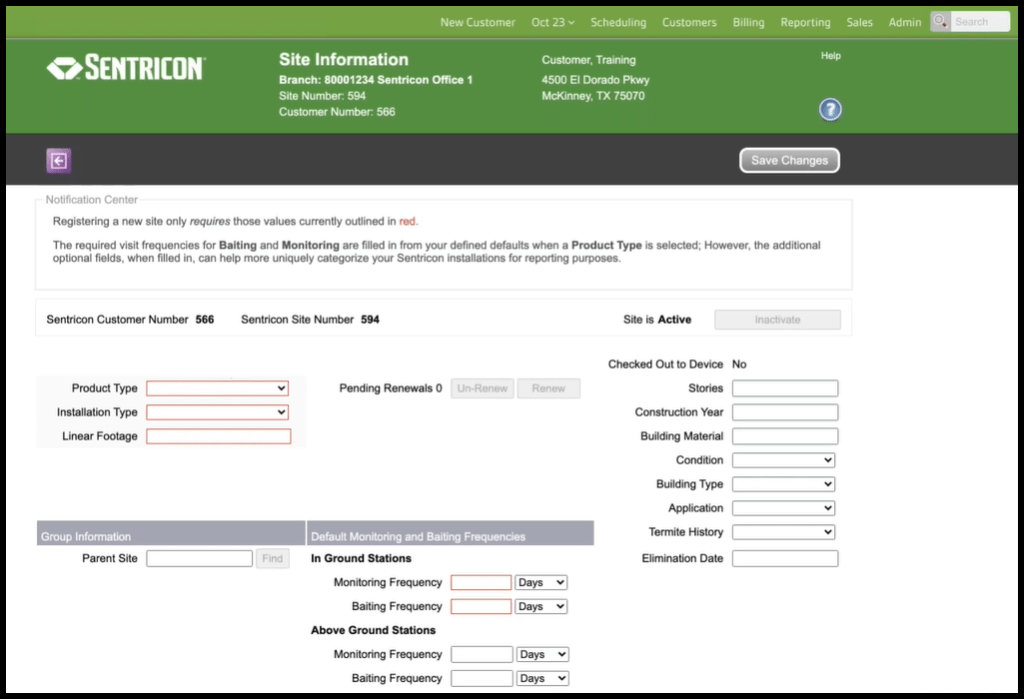Click the Sentricon logo
The image size is (1024, 699).
(126, 68)
